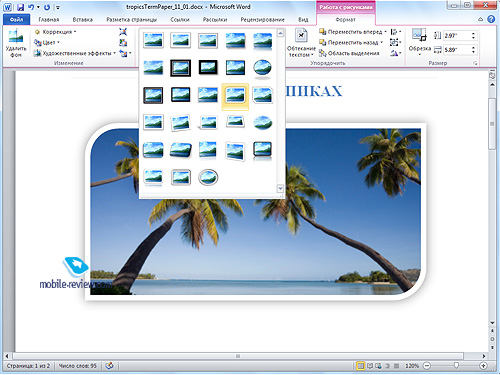Viewport: 500px width, 375px height.
Task: Choose the black beveled oval picture style
Action: tap(262, 68)
